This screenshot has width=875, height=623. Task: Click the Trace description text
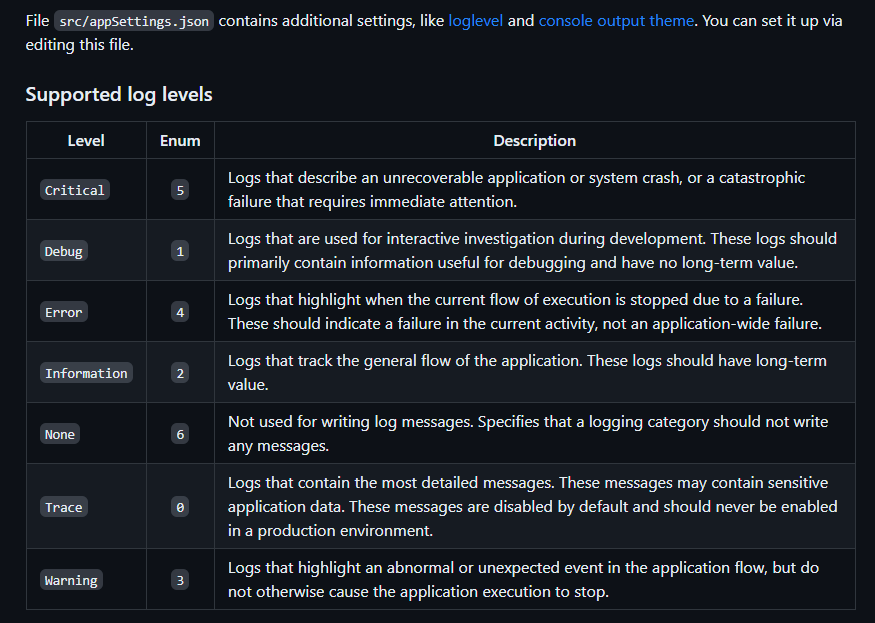tap(532, 506)
